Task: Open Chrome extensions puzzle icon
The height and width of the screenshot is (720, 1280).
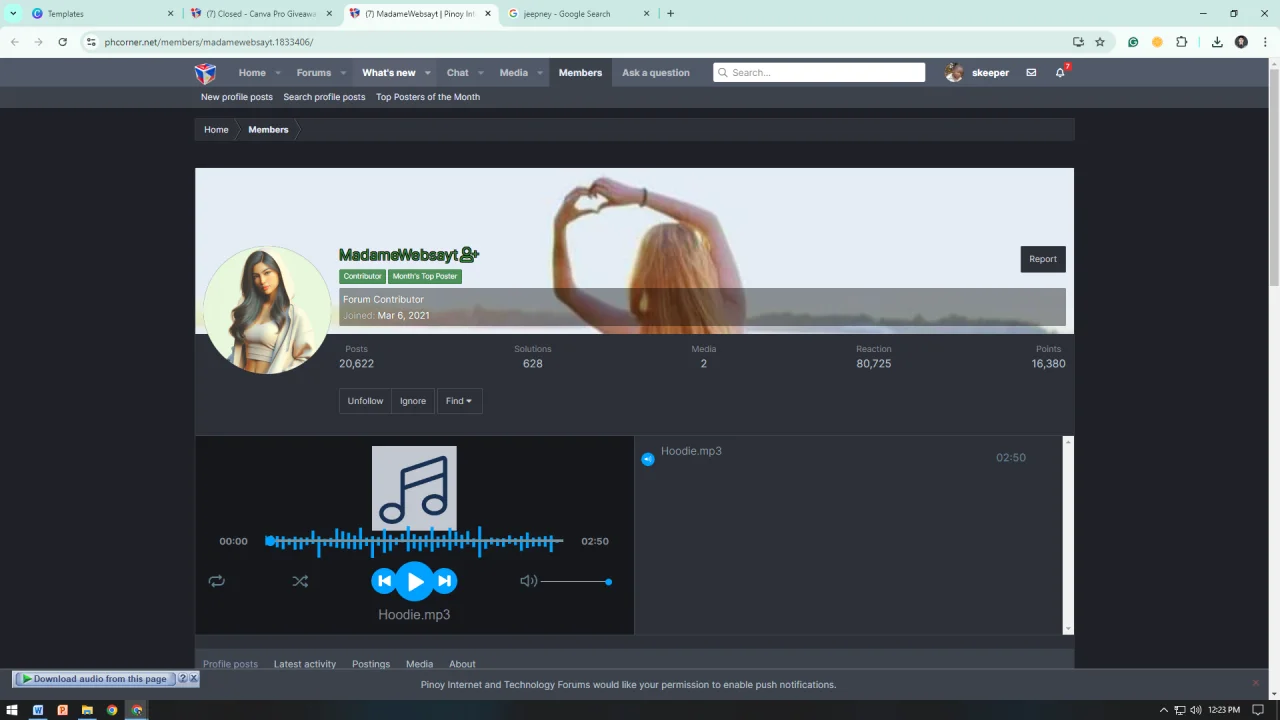Action: (x=1182, y=42)
